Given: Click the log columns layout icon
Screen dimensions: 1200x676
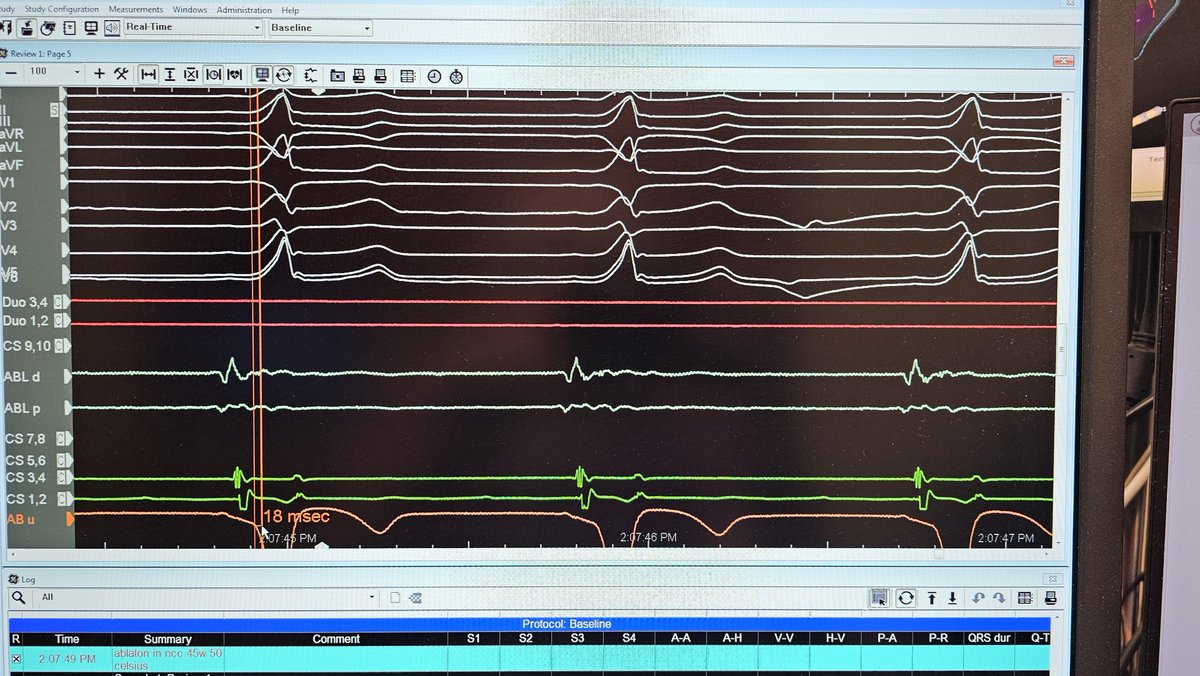Looking at the screenshot, I should pos(1025,598).
